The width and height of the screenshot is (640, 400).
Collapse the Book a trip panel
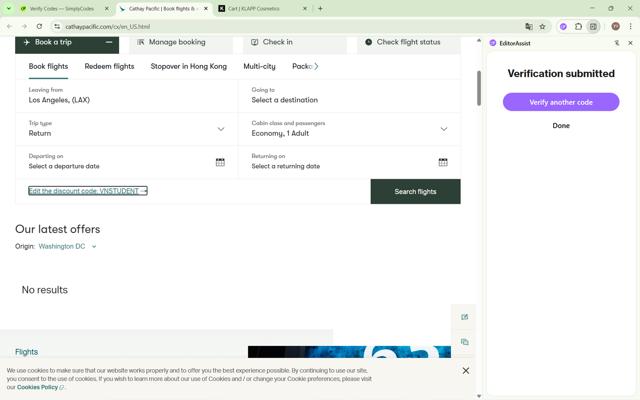(x=109, y=42)
